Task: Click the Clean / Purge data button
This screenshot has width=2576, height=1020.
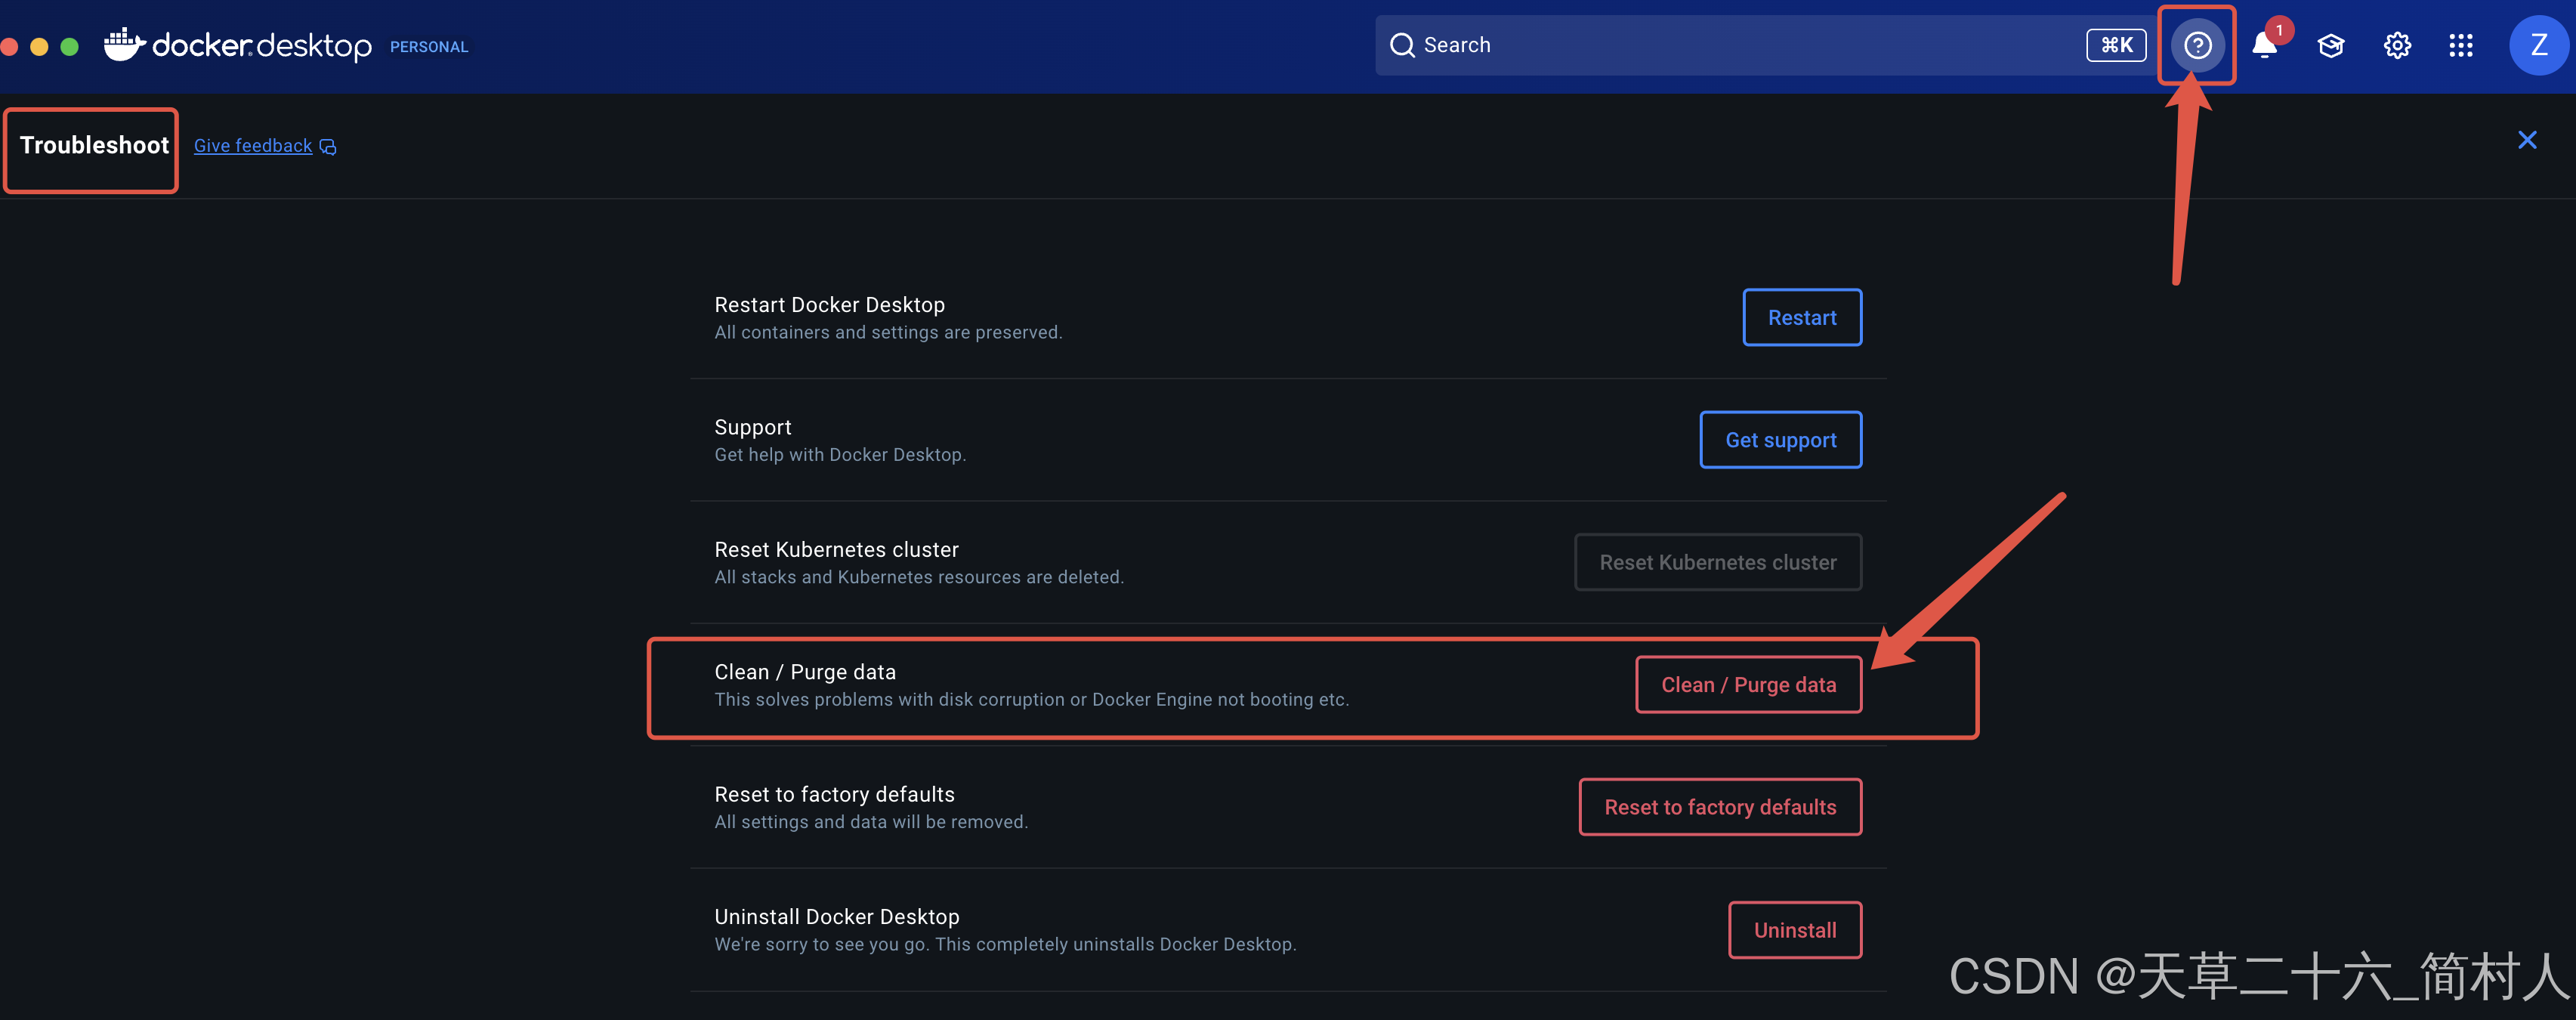Action: point(1749,685)
